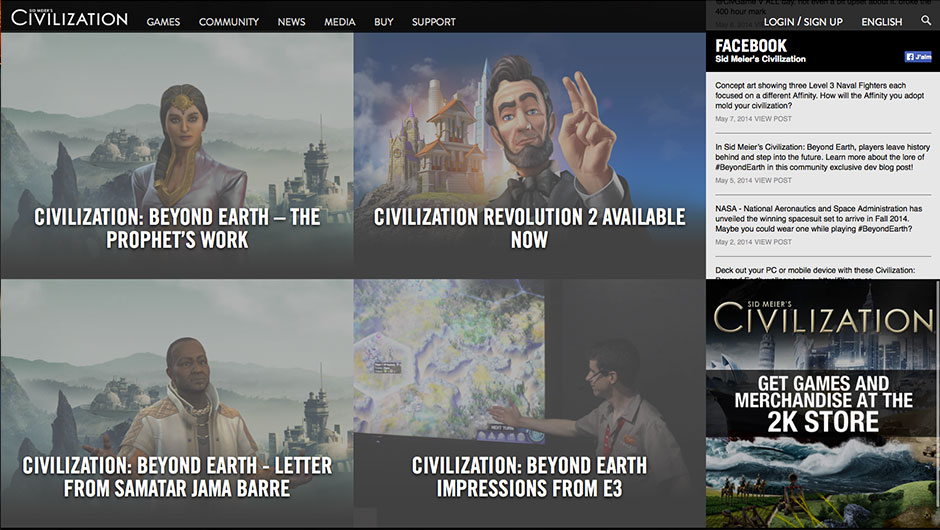Viewport: 940px width, 530px height.
Task: Open the Games menu
Action: [163, 22]
